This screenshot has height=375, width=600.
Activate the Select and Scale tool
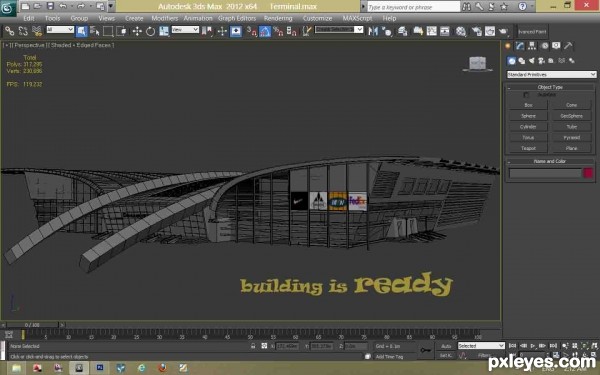164,31
